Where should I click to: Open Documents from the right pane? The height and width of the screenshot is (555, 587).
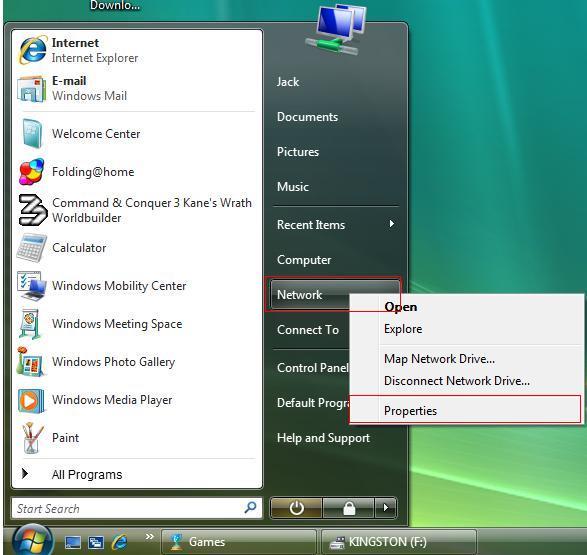pos(307,117)
